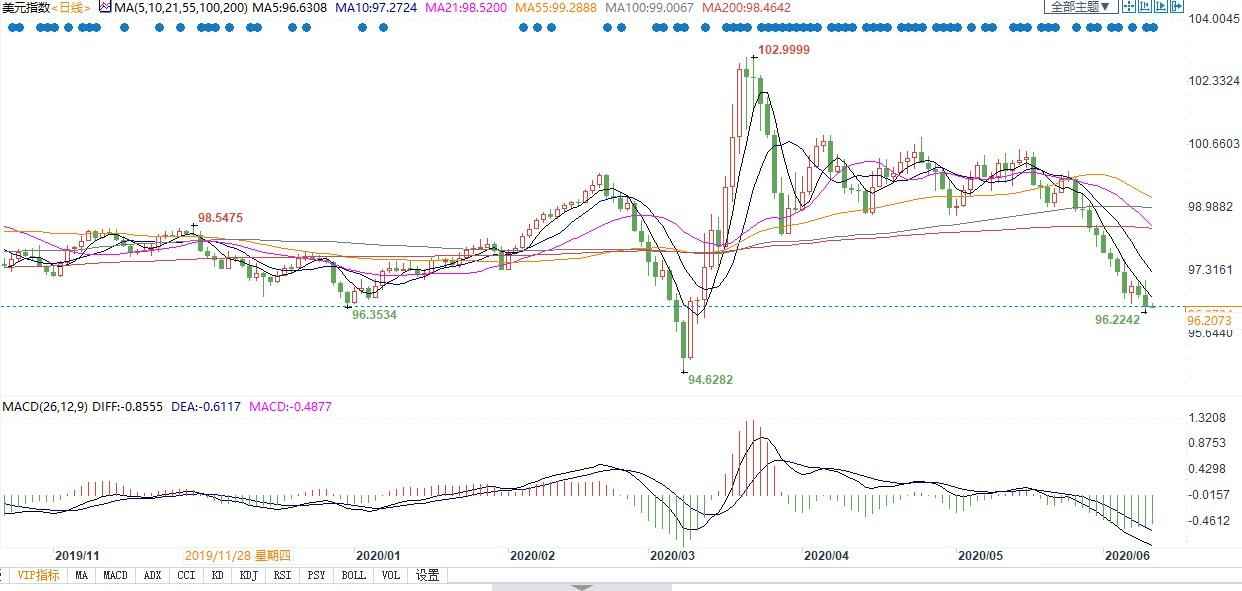Image resolution: width=1242 pixels, height=591 pixels.
Task: Click the playback arrow icon at top right
Action: (1160, 6)
